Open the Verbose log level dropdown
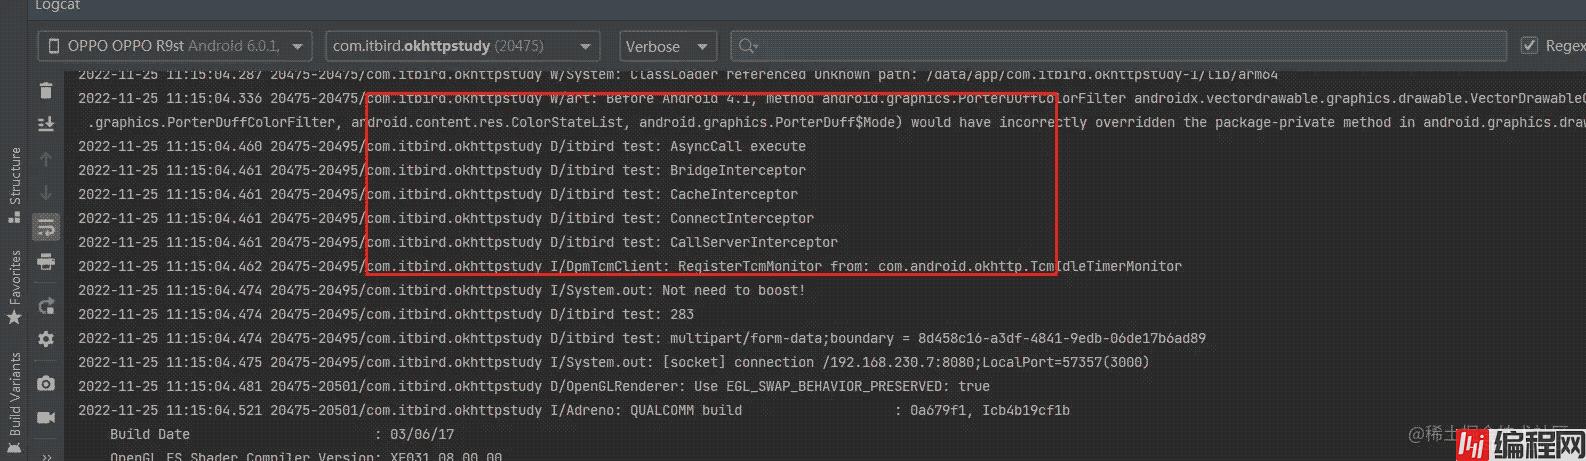This screenshot has width=1586, height=461. pos(667,46)
